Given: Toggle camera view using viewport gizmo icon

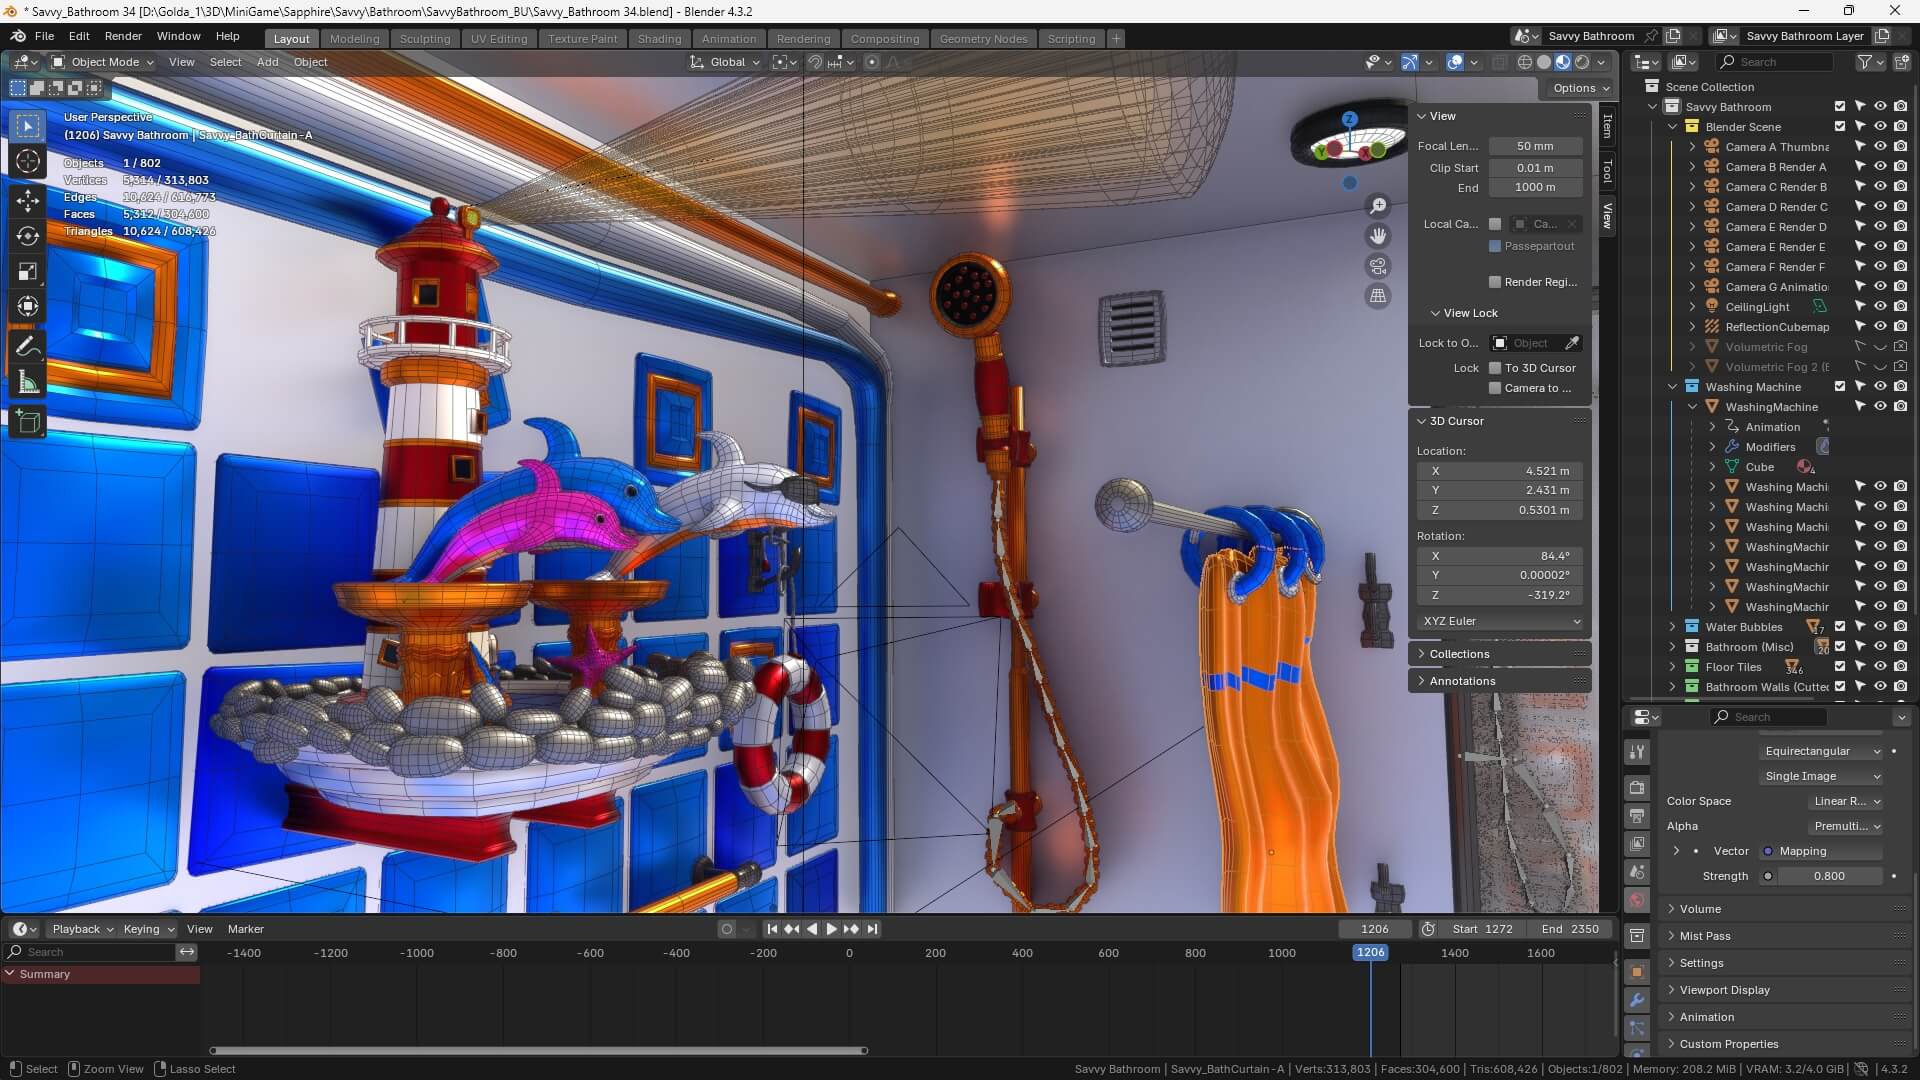Looking at the screenshot, I should coord(1378,265).
